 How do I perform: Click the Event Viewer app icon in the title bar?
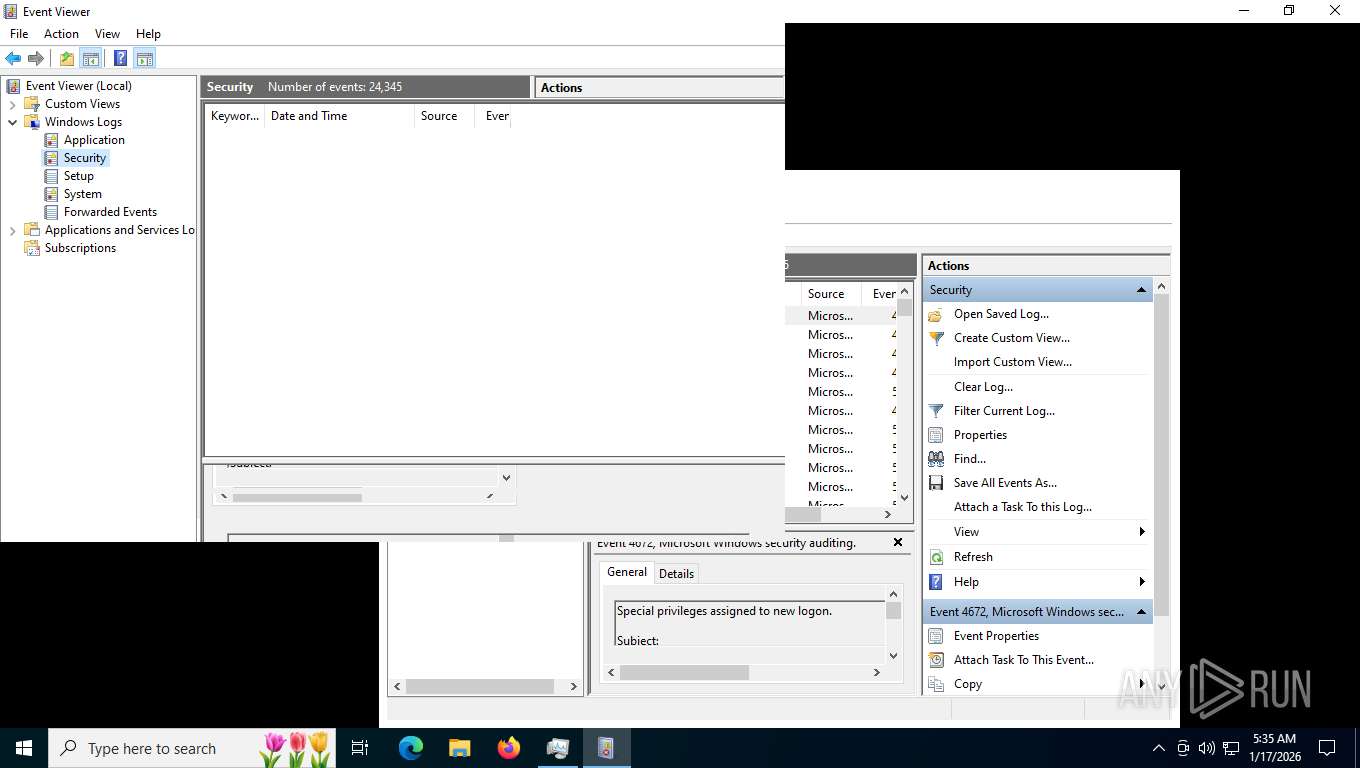pos(11,11)
